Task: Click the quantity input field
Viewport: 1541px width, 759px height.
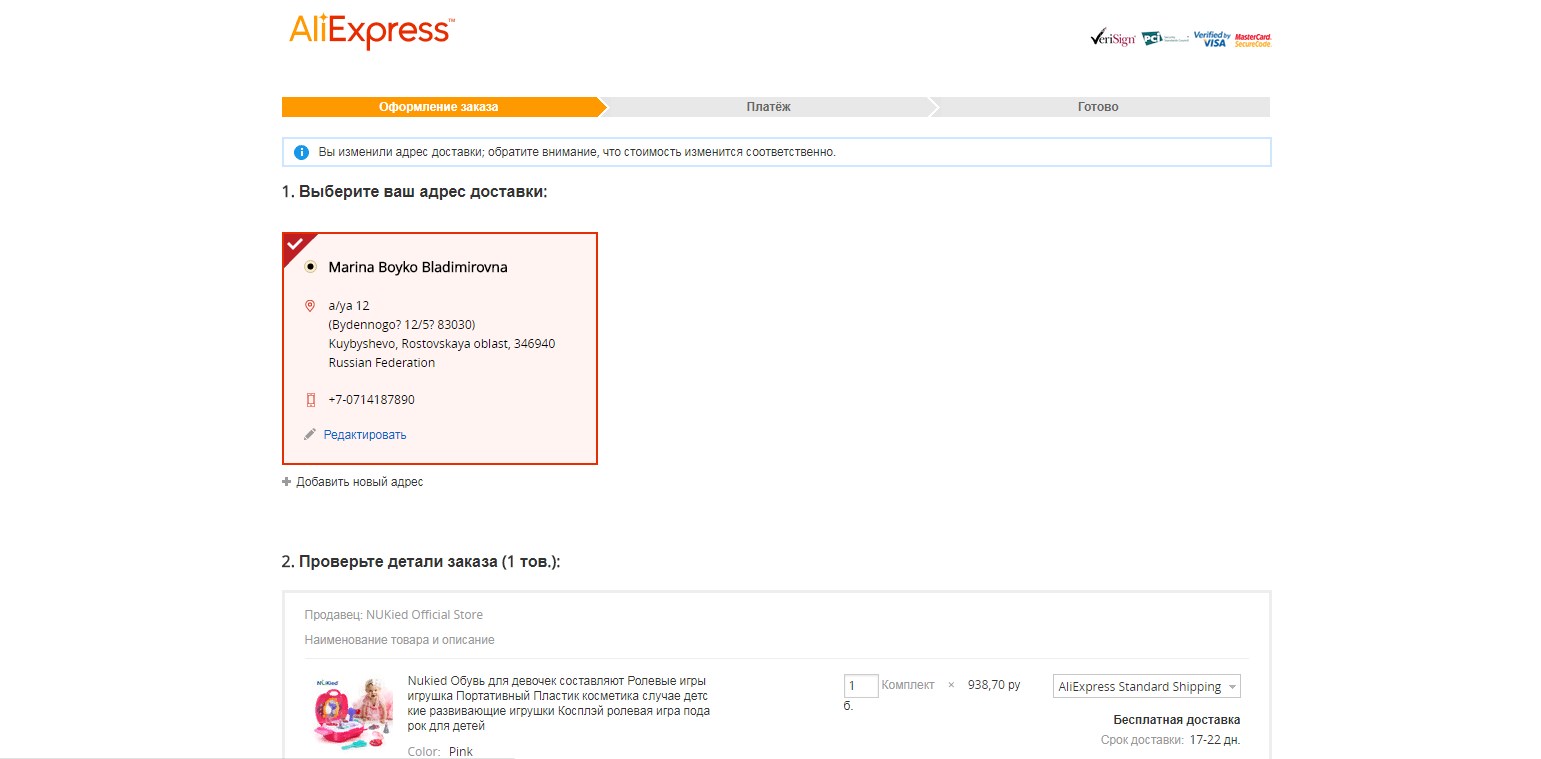Action: (861, 686)
